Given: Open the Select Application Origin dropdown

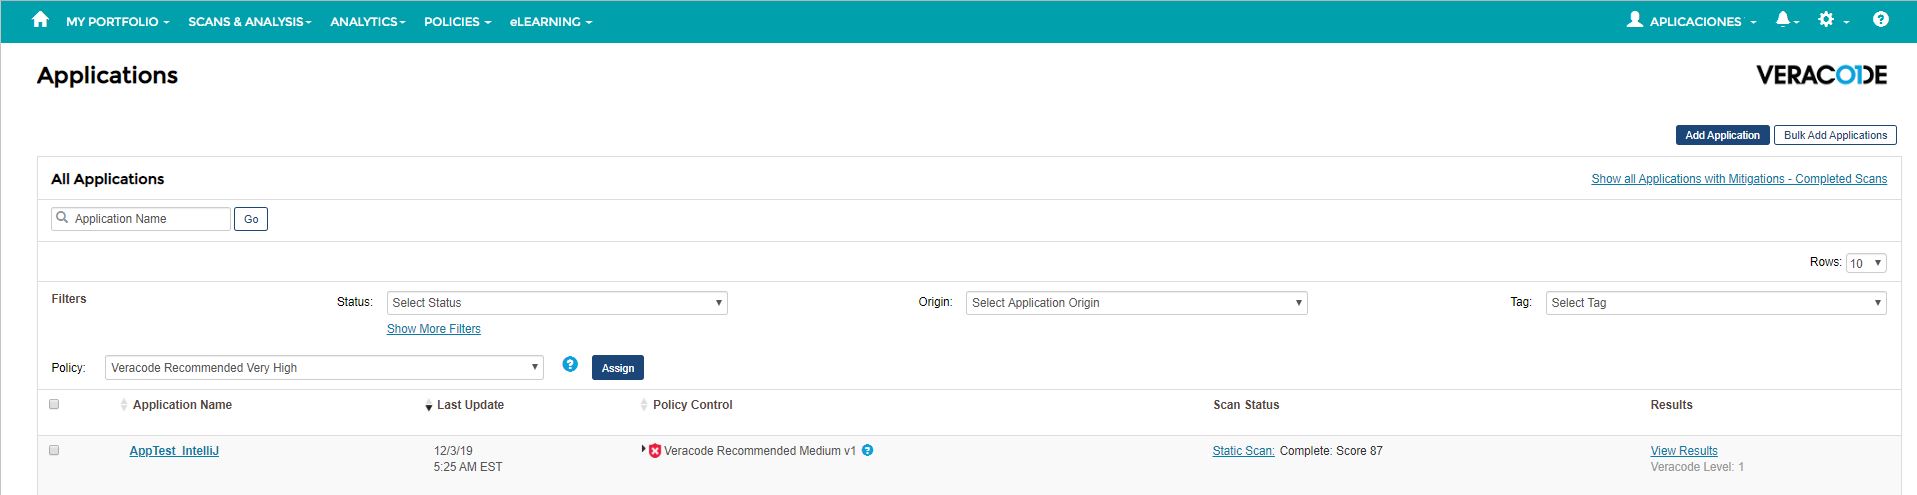Looking at the screenshot, I should tap(1136, 303).
